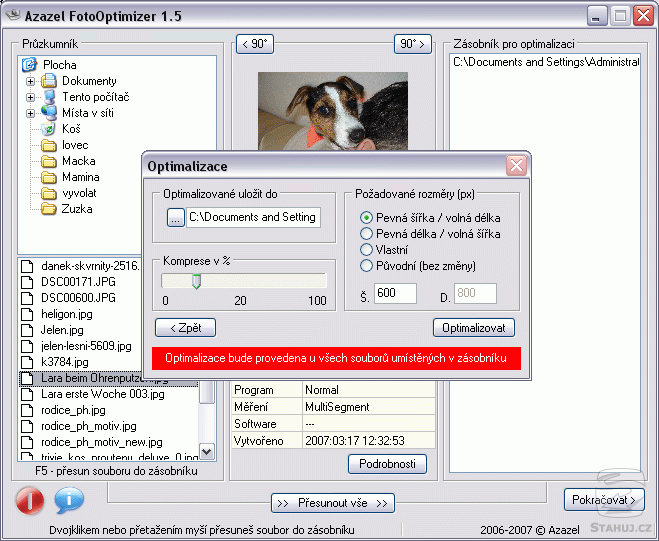
Task: Click file icon next to heligon.jpg
Action: [27, 314]
